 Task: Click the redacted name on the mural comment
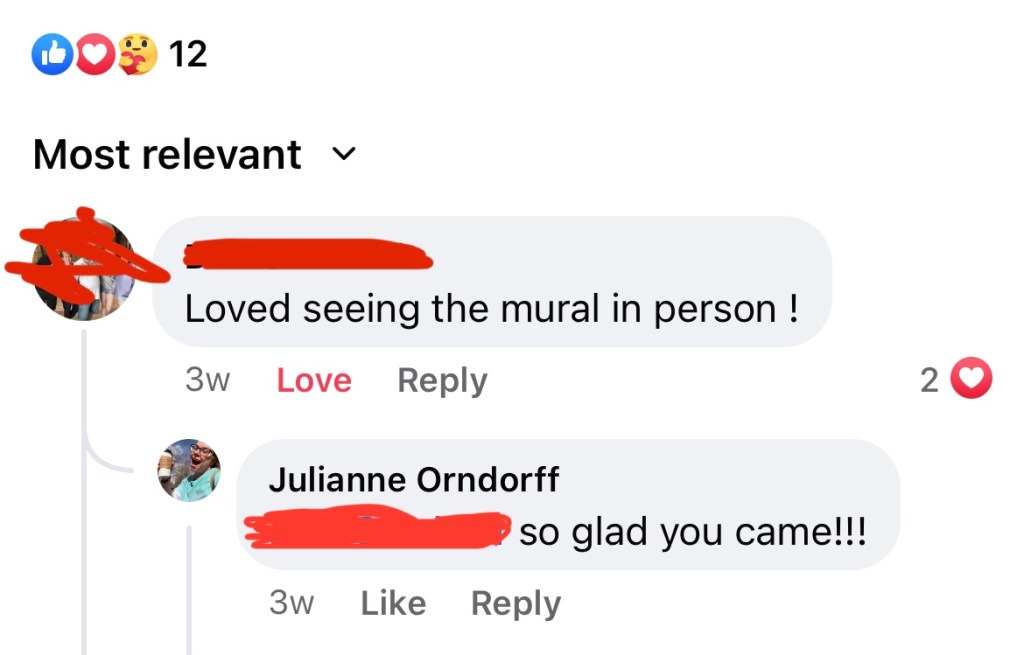tap(310, 255)
